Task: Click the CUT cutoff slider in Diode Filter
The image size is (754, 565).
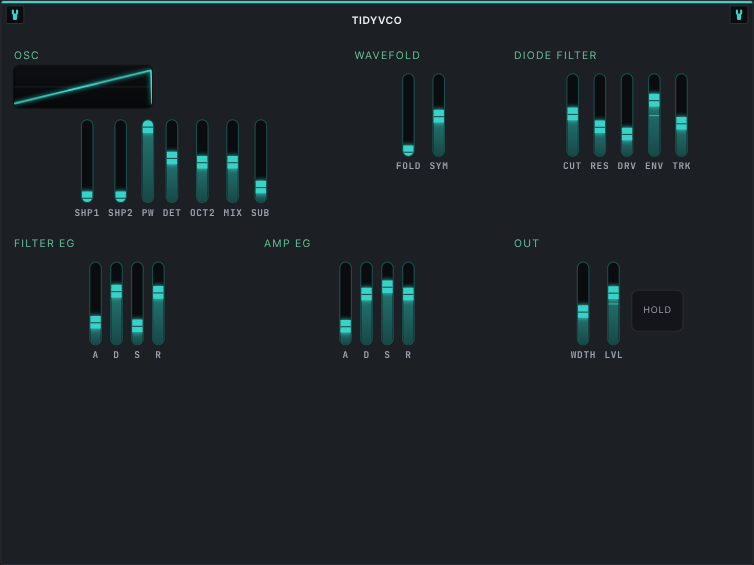Action: tap(572, 115)
